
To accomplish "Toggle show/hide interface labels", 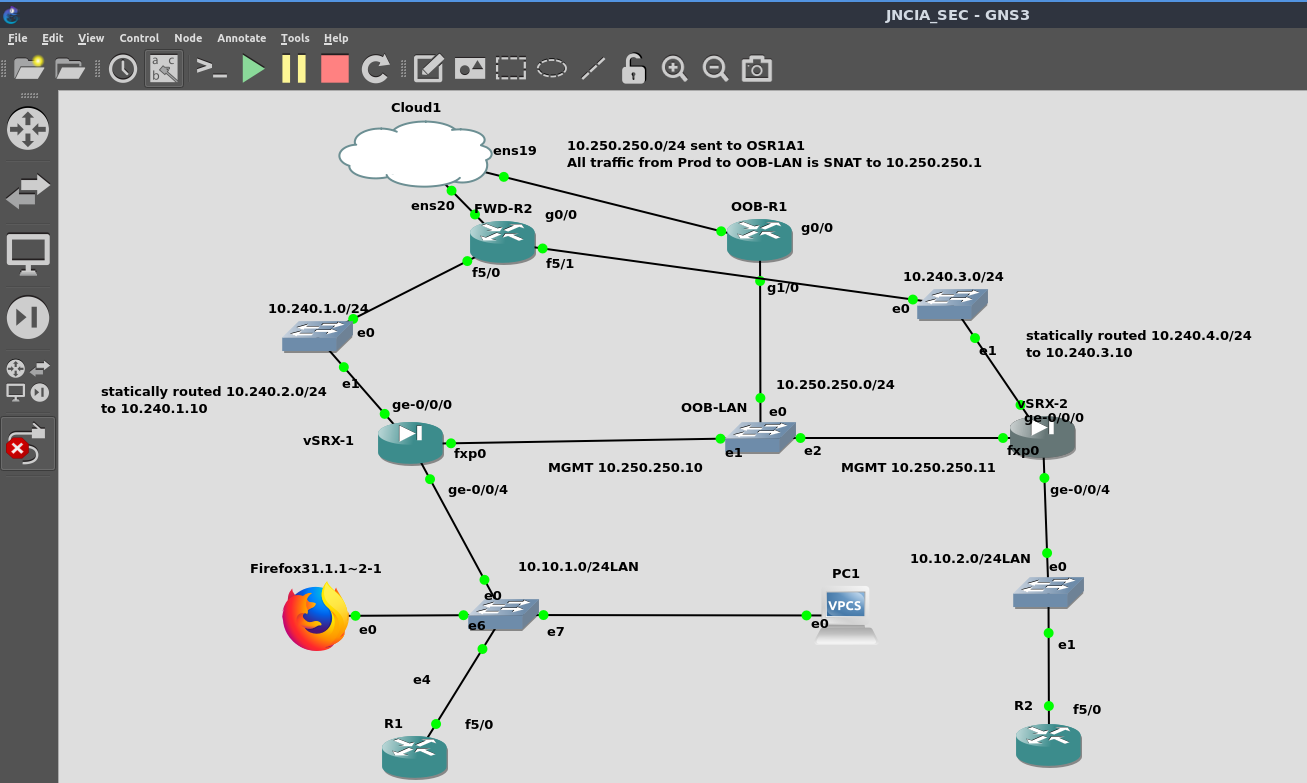I will [163, 69].
